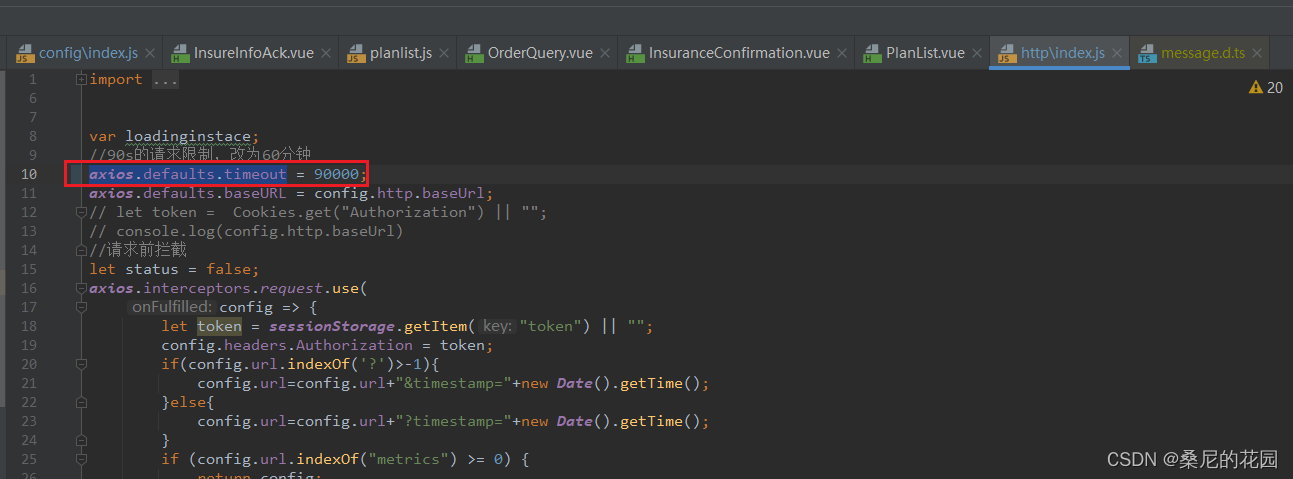Viewport: 1293px width, 479px height.
Task: Close the http\index.js tab
Action: coord(1116,53)
